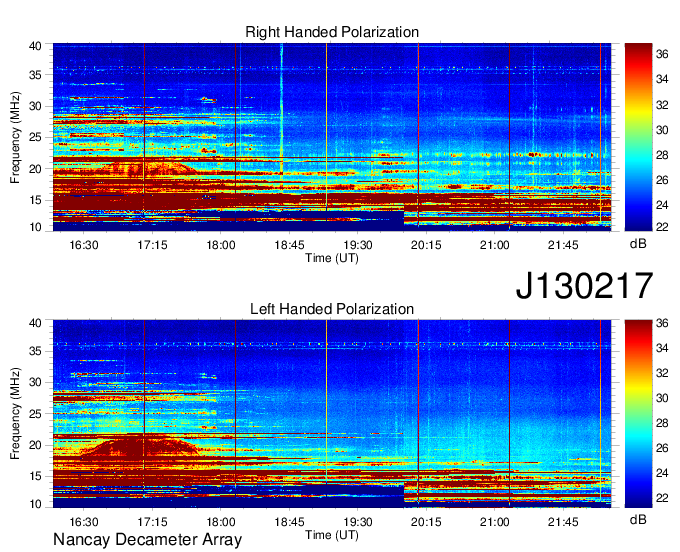
Task: Click the "25" frequency tick of Right Handed plot
Action: click(35, 137)
